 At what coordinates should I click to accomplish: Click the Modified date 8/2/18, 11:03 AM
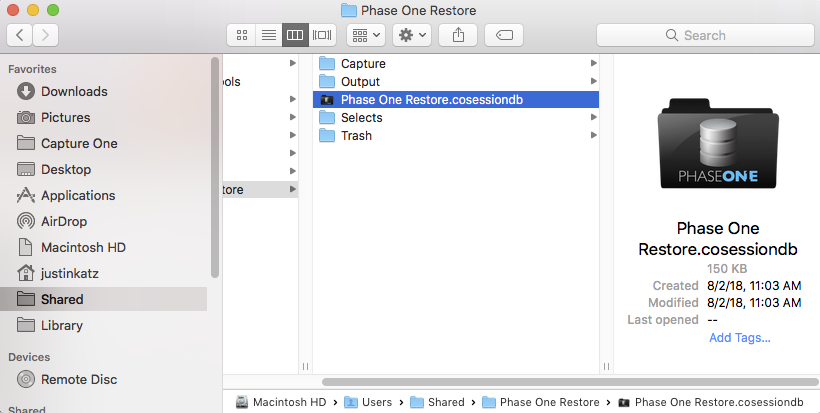tap(754, 303)
